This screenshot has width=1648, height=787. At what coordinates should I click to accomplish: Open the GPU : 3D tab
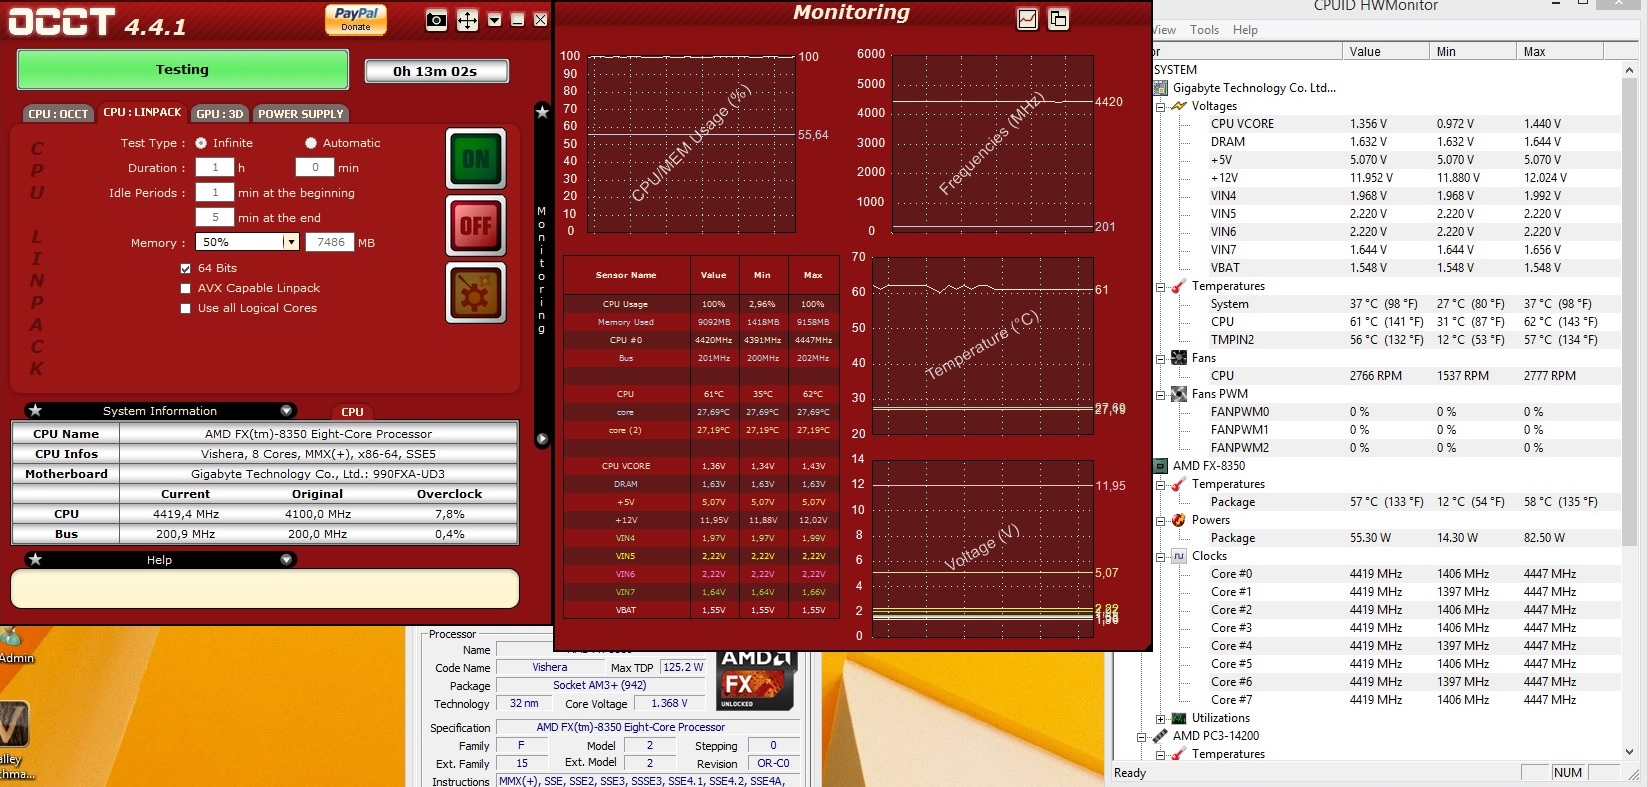220,114
